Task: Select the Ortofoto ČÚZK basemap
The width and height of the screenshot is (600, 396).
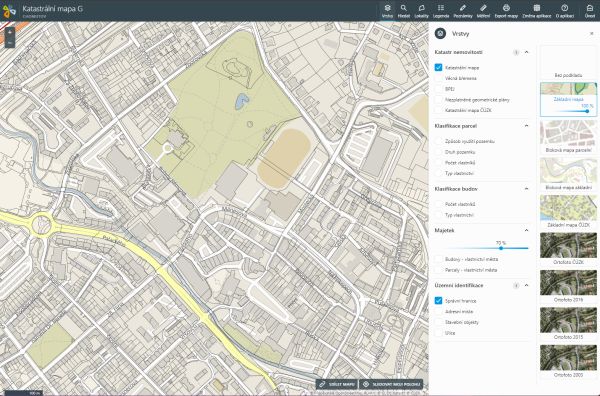Action: [x=568, y=249]
